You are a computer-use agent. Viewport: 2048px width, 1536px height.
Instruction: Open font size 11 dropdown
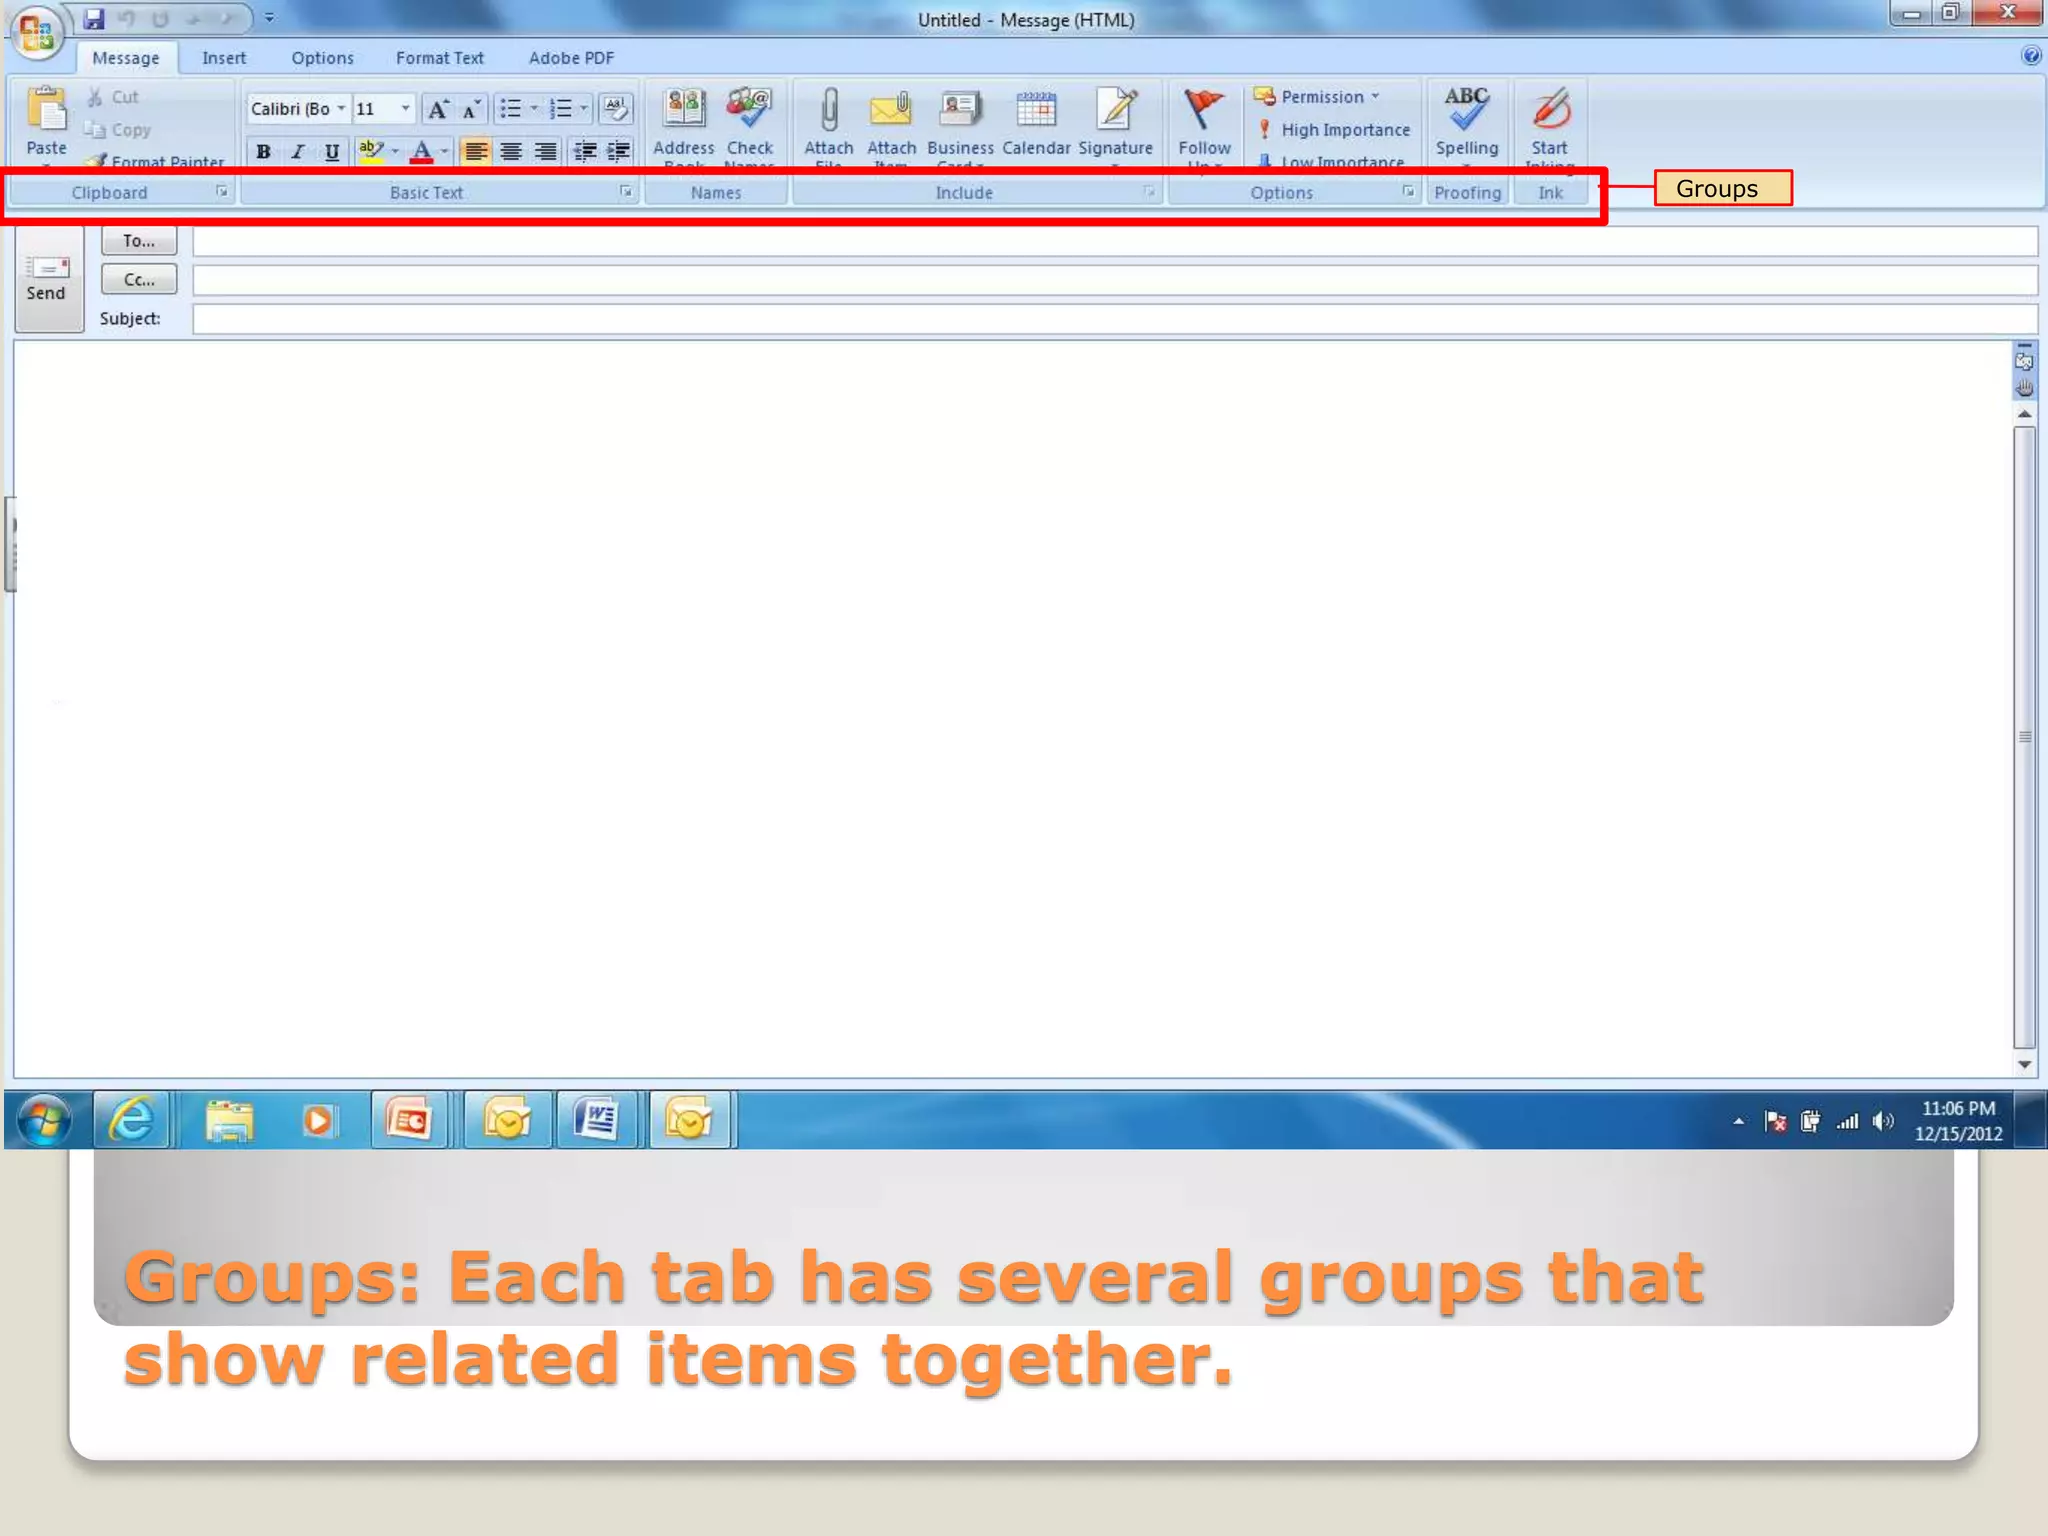click(x=405, y=108)
